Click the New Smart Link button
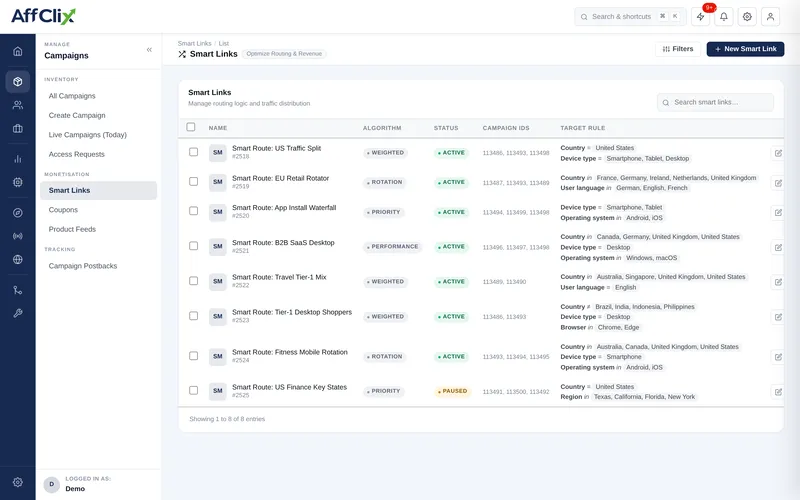Viewport: 800px width, 500px height. [x=745, y=49]
